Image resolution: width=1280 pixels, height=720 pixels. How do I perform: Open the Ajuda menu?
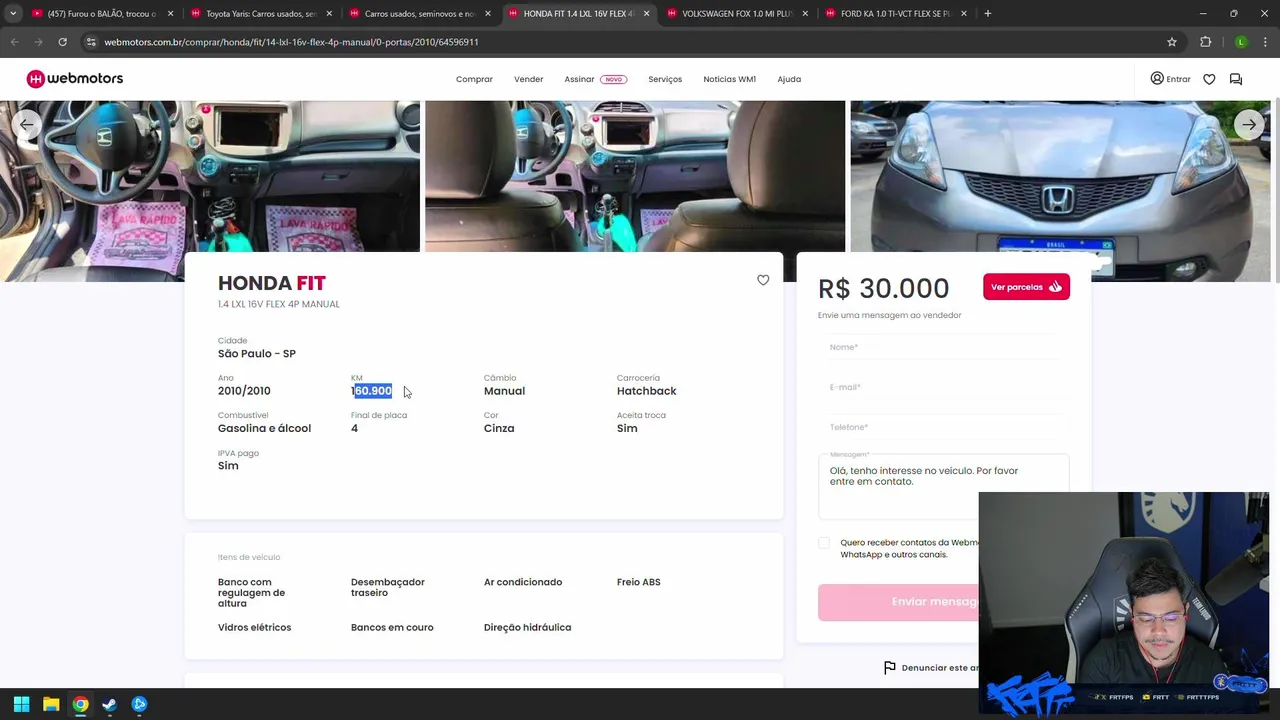tap(789, 79)
